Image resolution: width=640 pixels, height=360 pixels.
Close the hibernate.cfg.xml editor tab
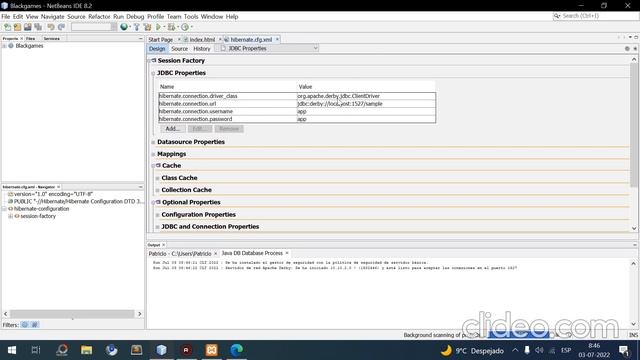[277, 40]
